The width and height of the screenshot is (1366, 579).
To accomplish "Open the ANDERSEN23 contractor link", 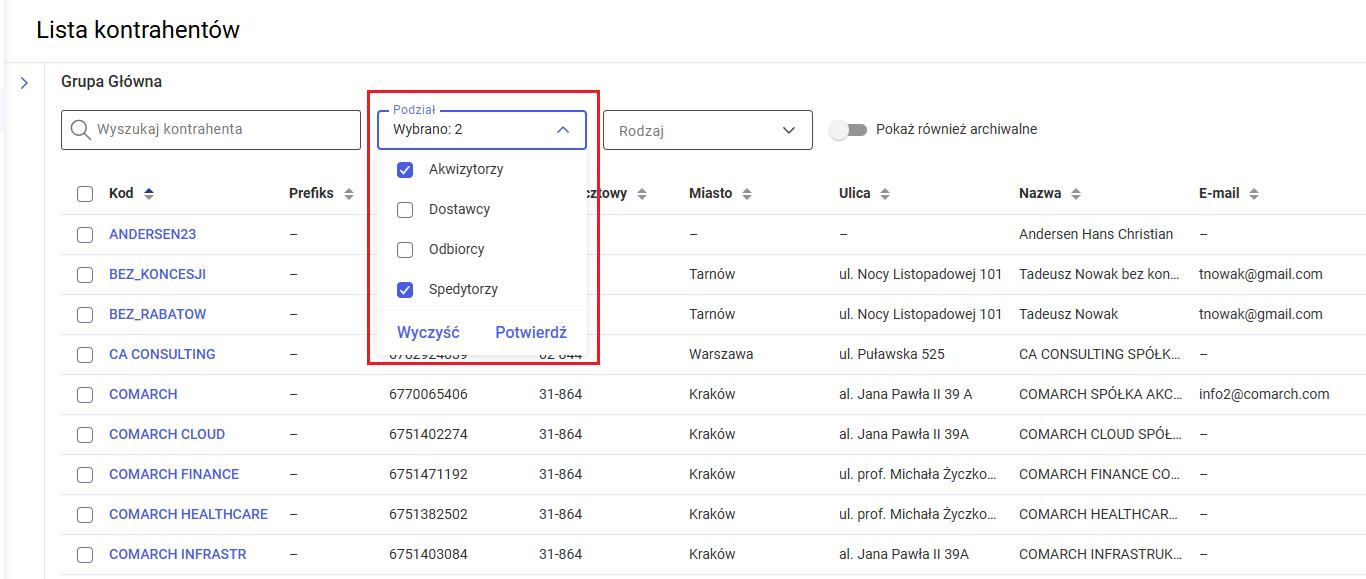I will (x=152, y=234).
